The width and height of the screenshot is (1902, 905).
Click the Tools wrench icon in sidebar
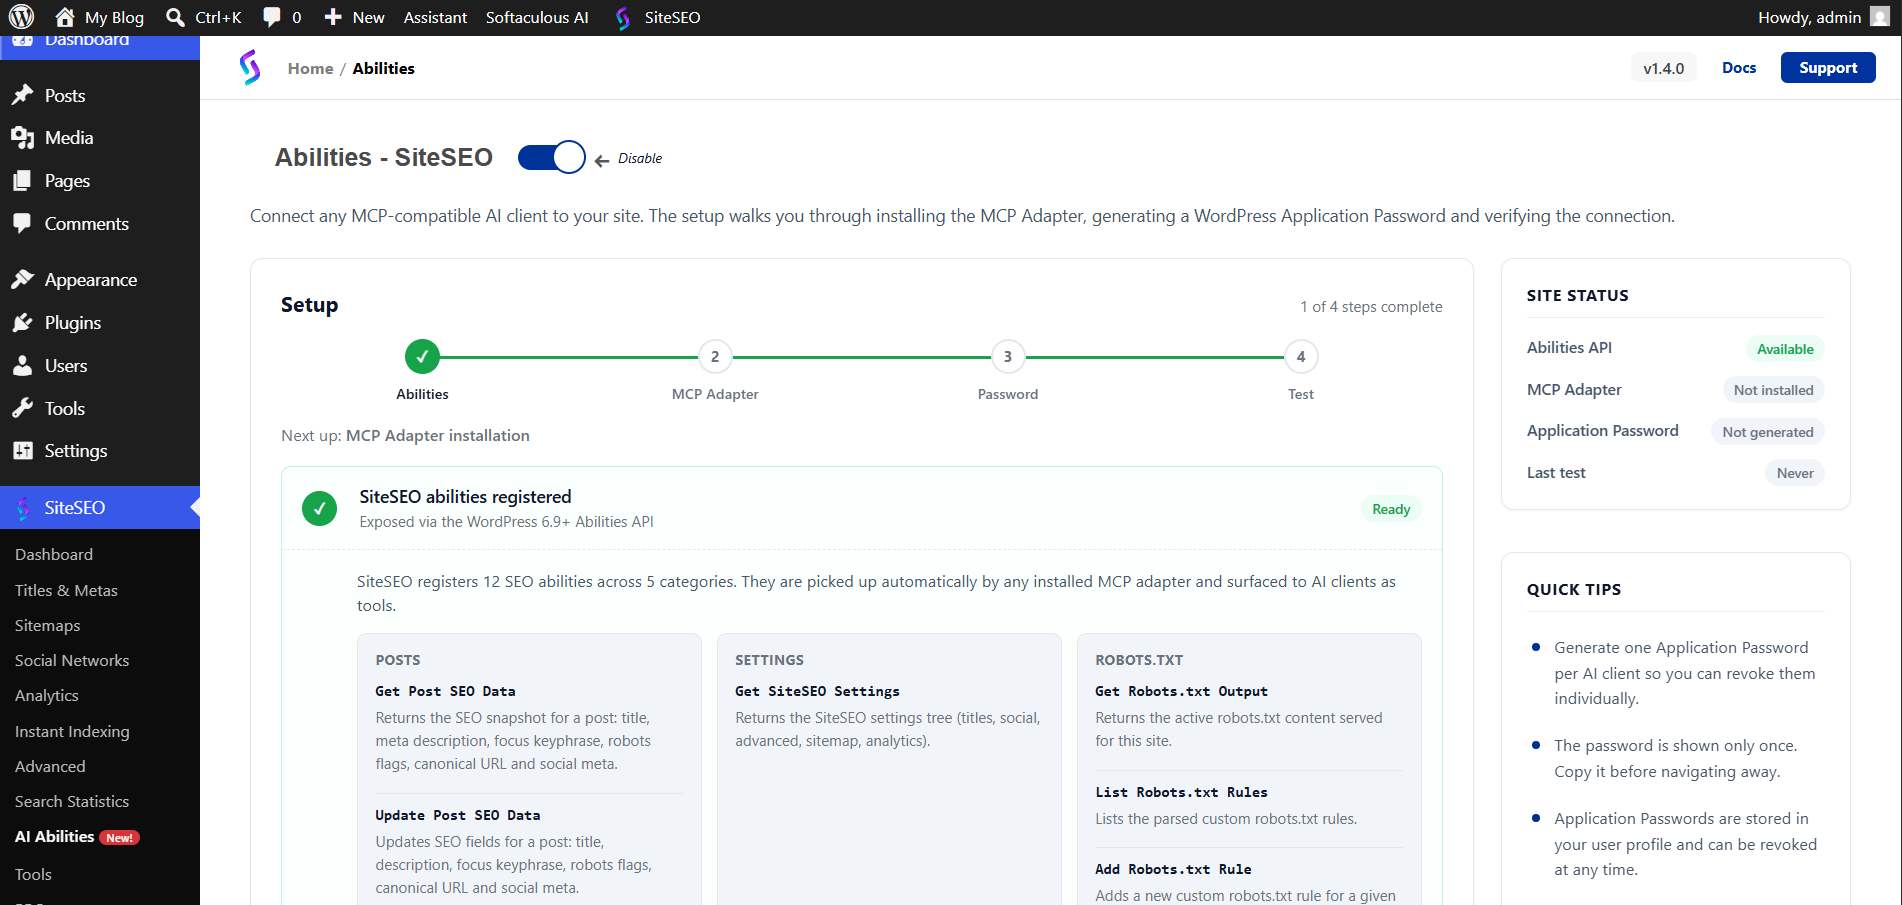point(22,408)
